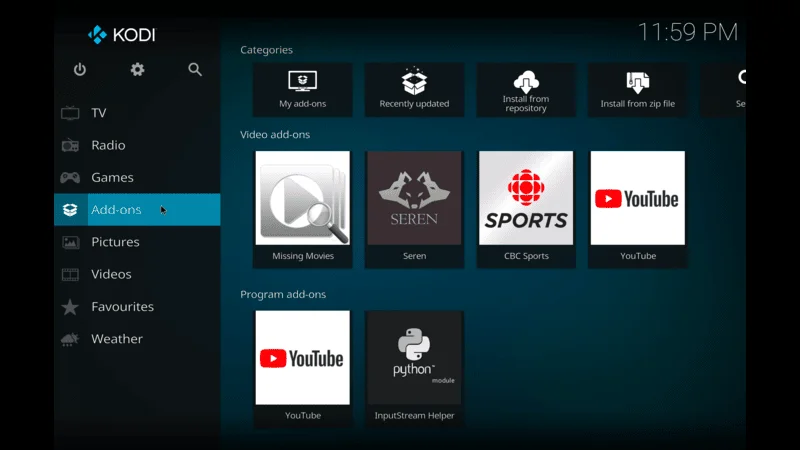Viewport: 800px width, 450px height.
Task: Click the 11:59 PM clock
Action: pos(688,32)
